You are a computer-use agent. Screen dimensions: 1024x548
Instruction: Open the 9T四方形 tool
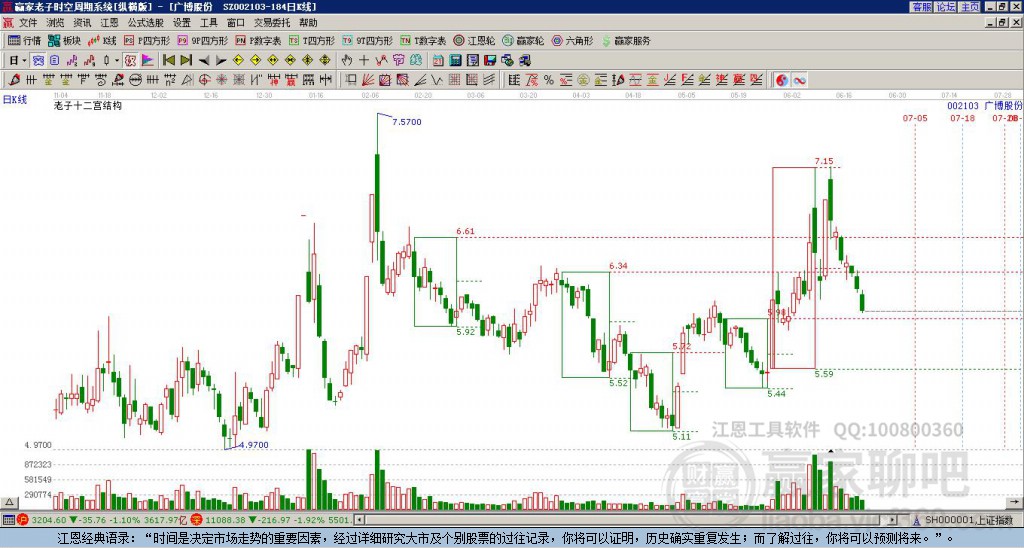click(367, 40)
